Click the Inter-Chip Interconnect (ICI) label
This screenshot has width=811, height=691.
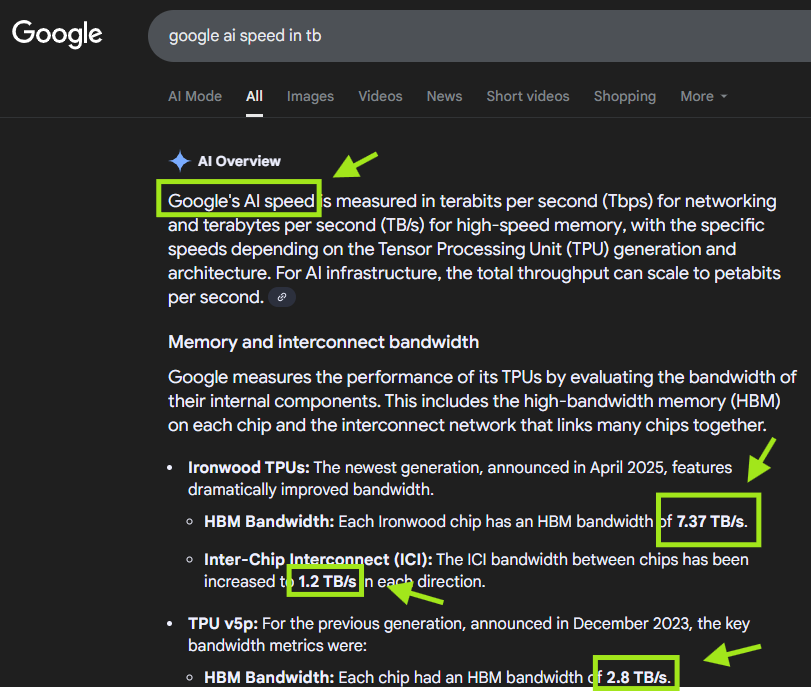pos(318,559)
